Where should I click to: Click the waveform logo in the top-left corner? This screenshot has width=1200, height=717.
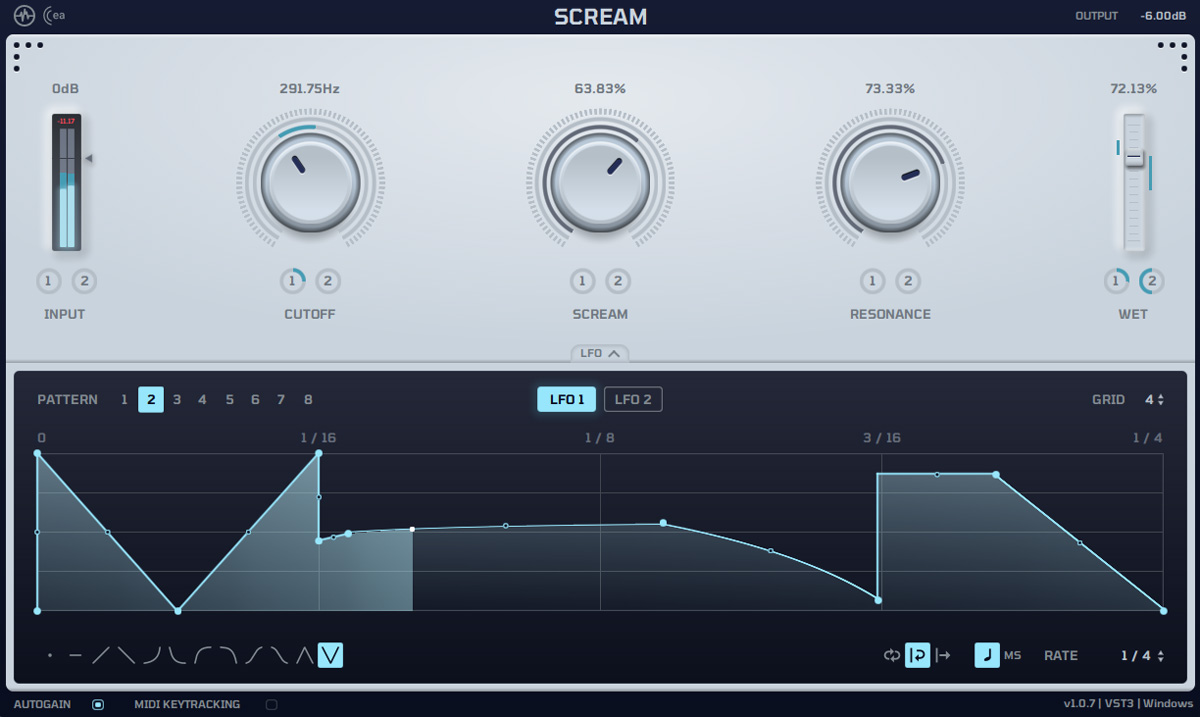pyautogui.click(x=24, y=15)
